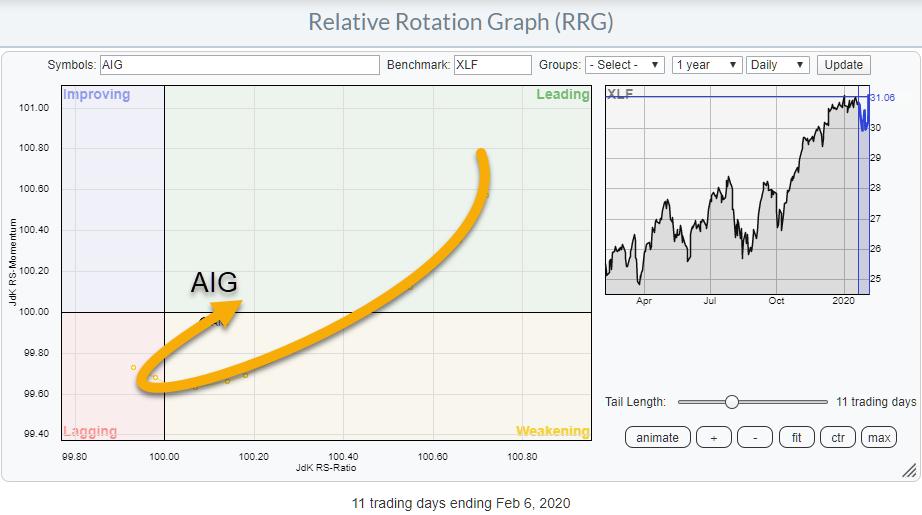922x515 pixels.
Task: Open the Groups select dropdown
Action: coord(625,65)
